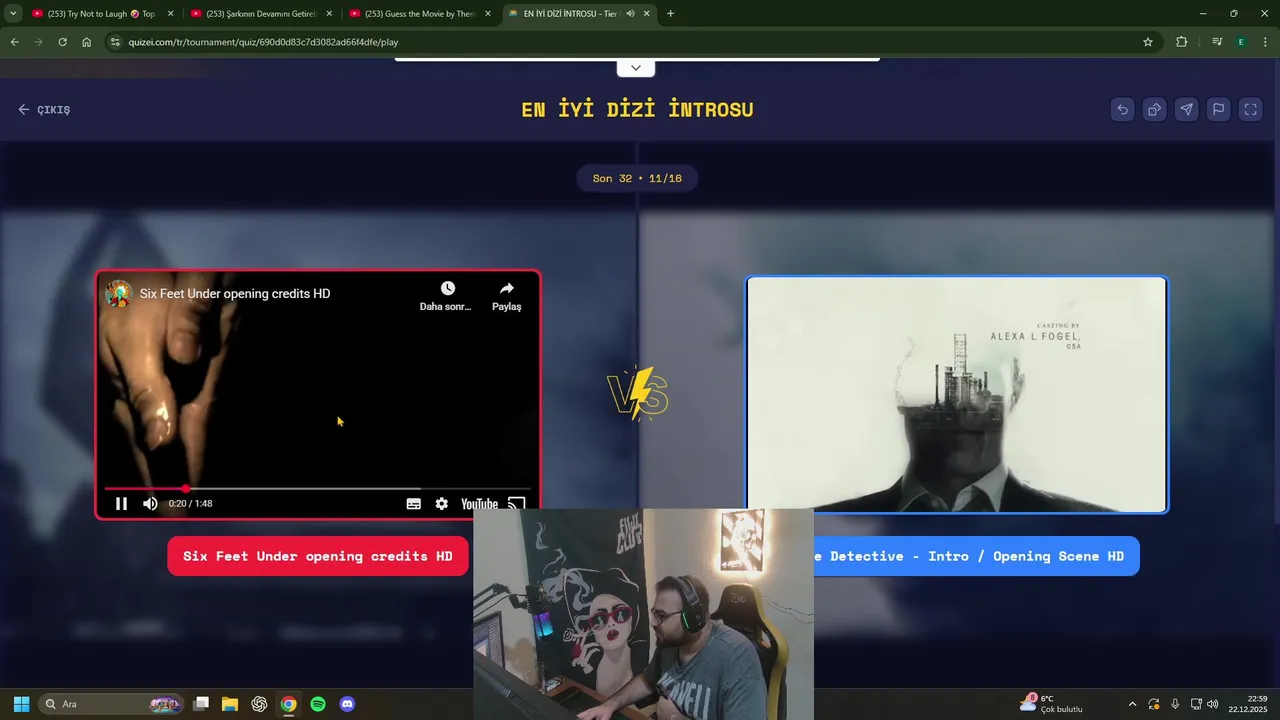Click the microphone tray icon
This screenshot has width=1280, height=720.
1175,704
